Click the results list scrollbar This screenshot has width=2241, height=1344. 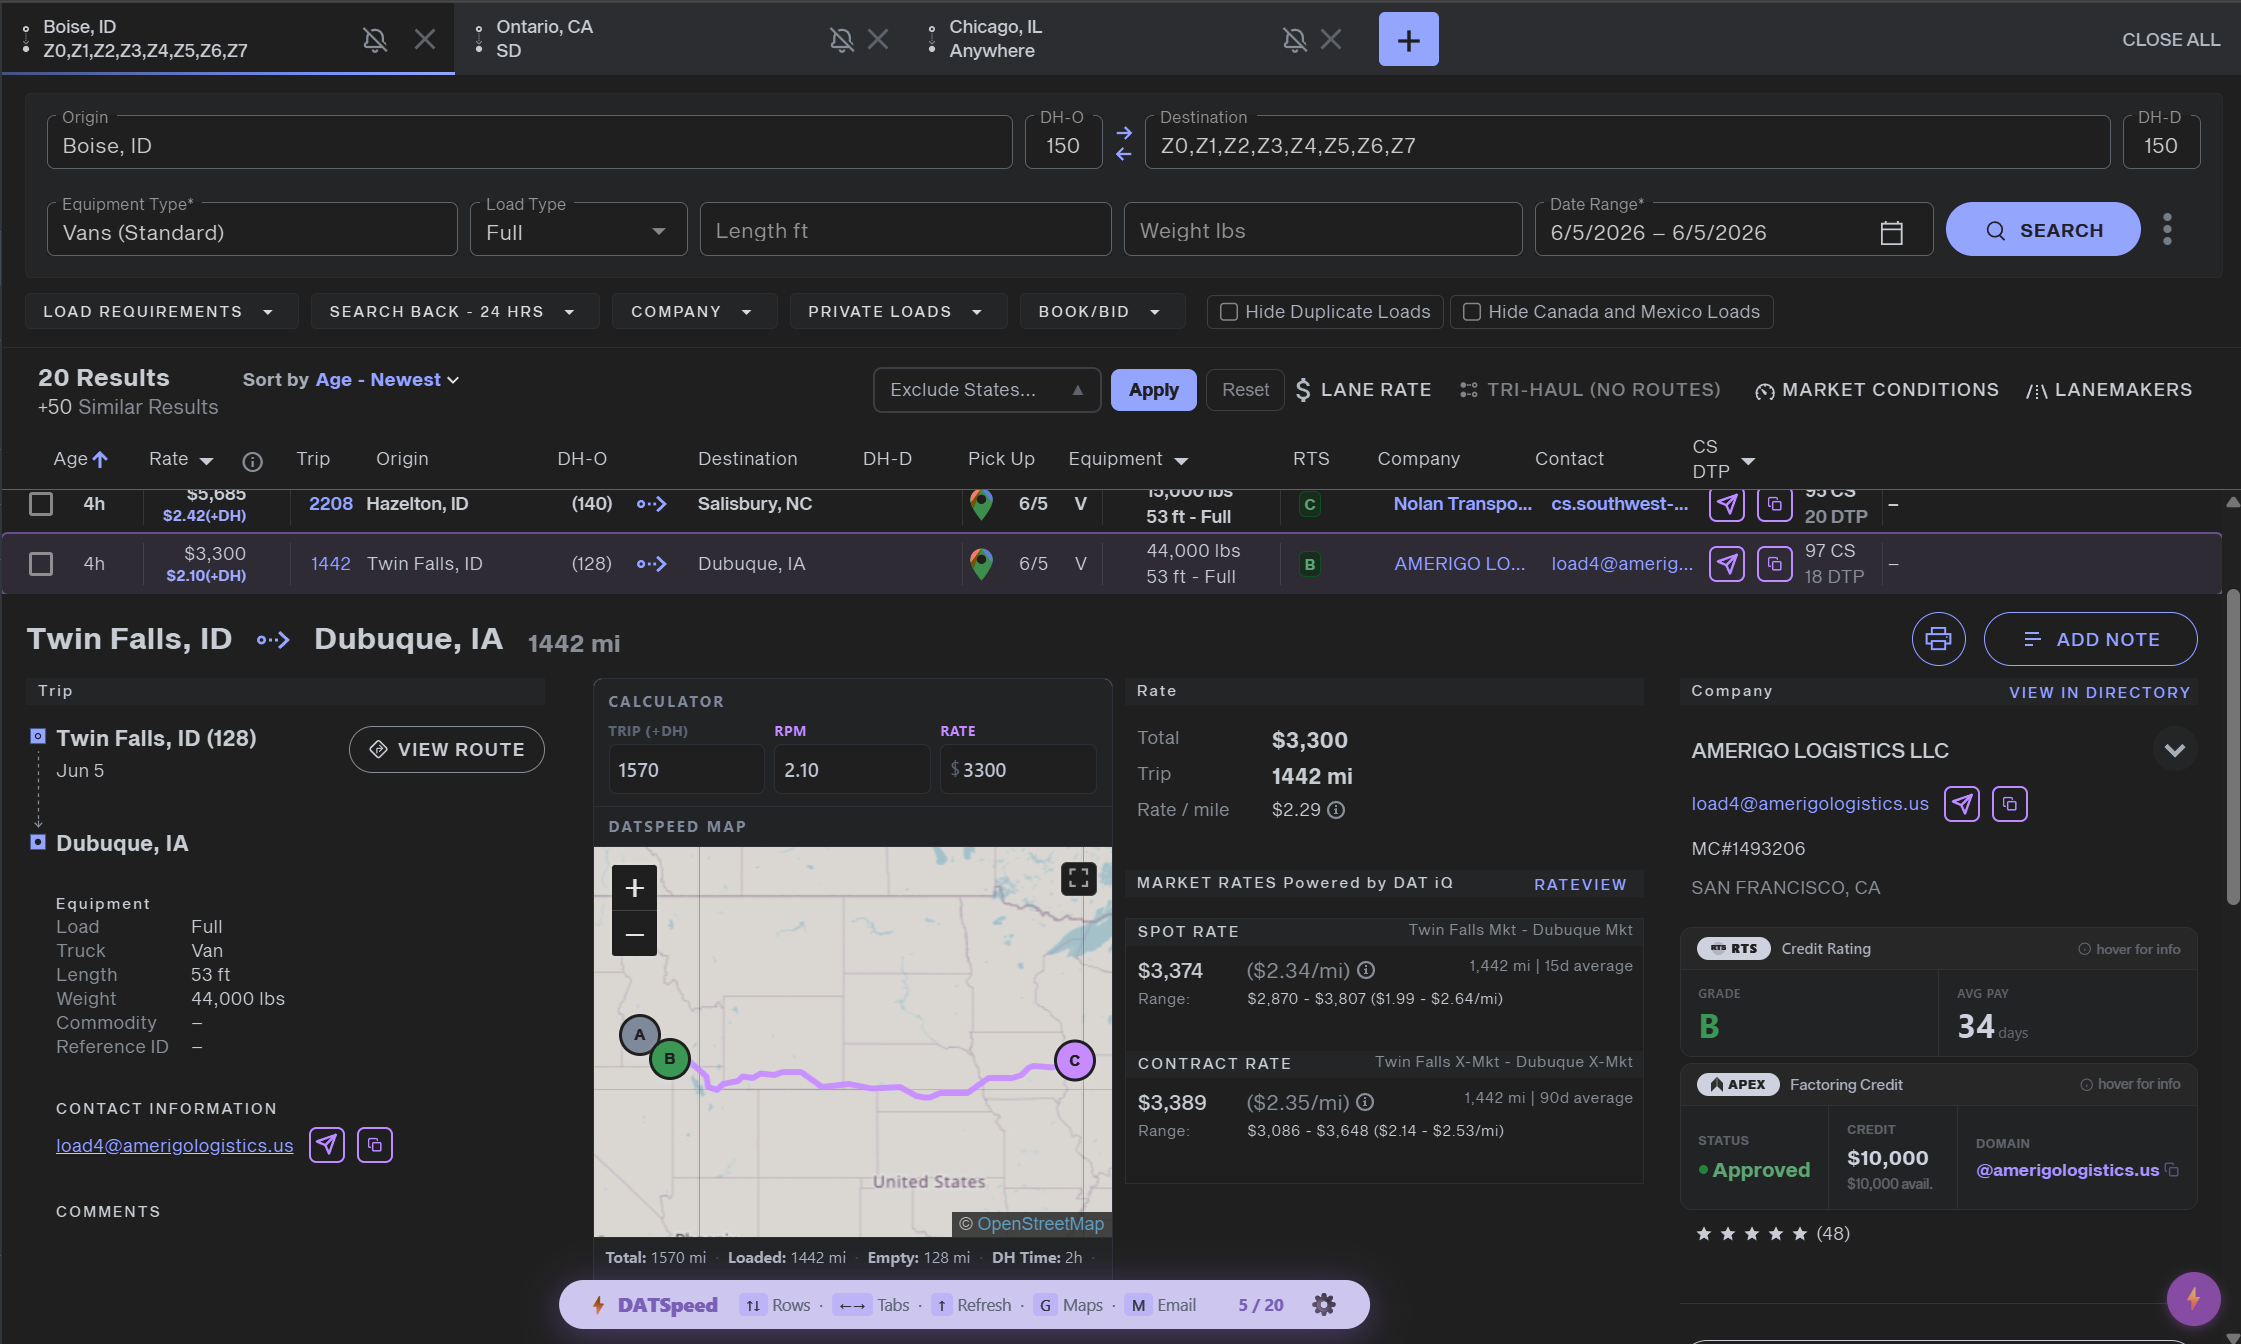[x=2233, y=746]
